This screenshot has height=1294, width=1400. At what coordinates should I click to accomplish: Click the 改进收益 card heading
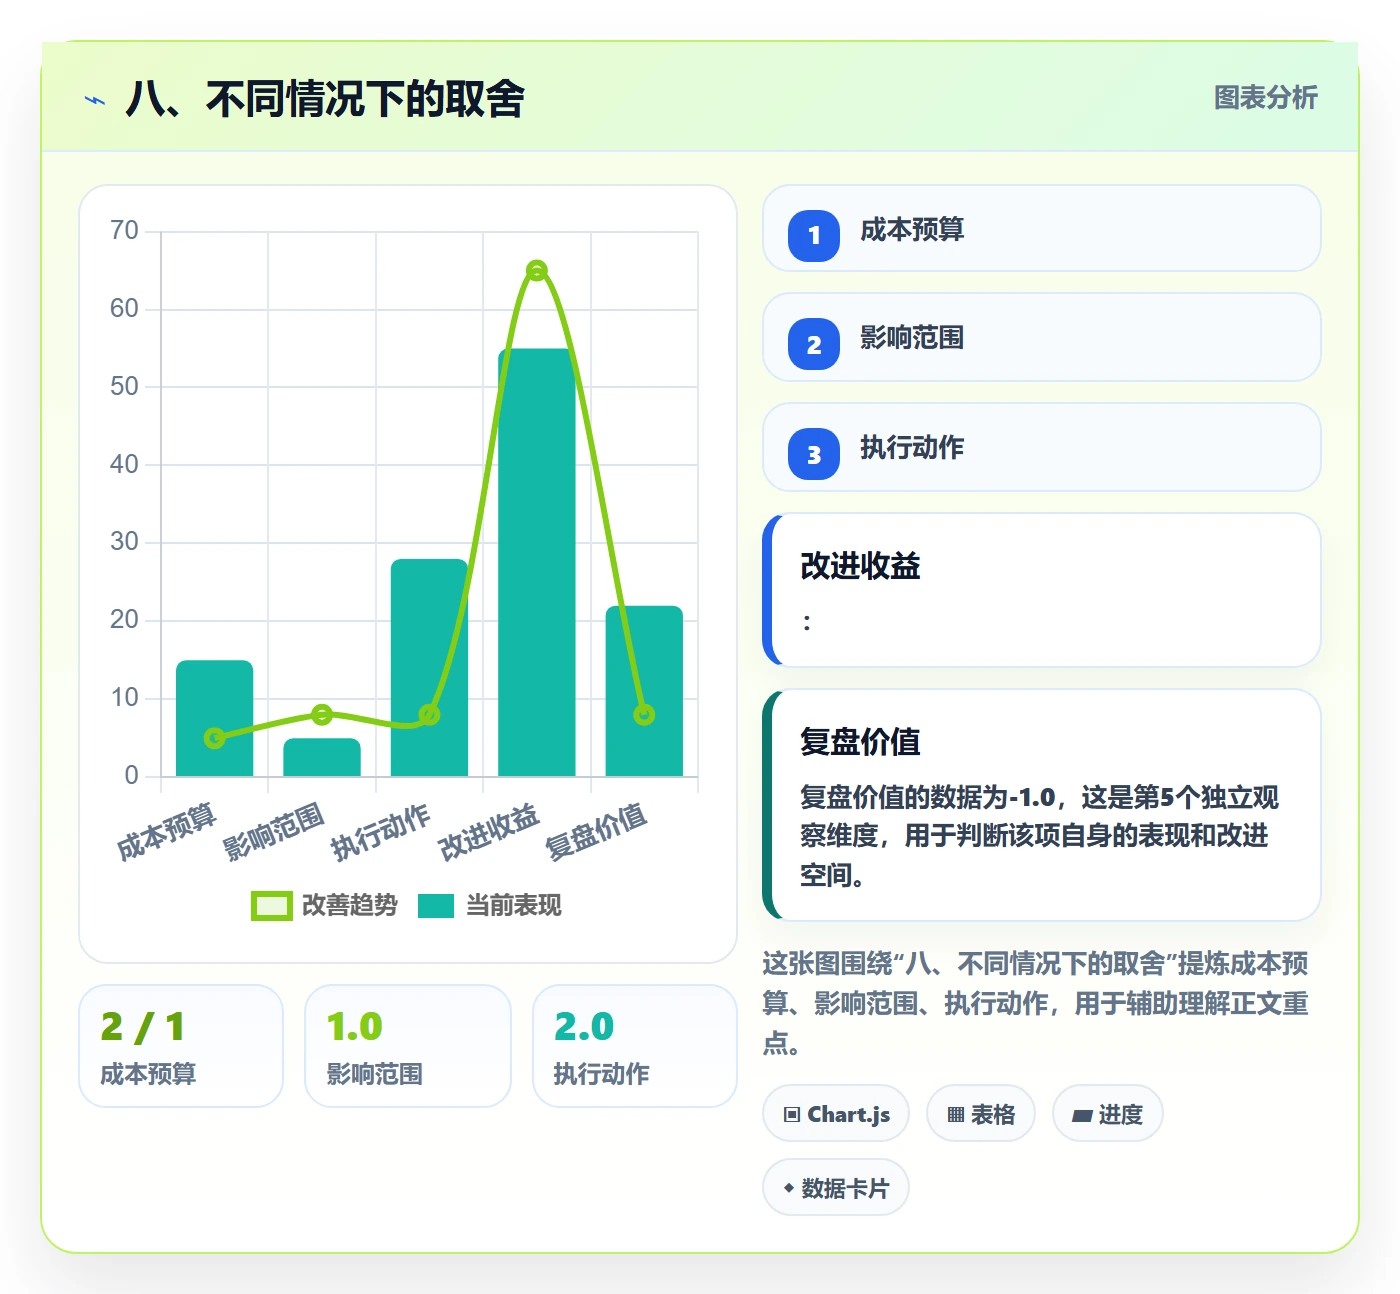pyautogui.click(x=860, y=566)
